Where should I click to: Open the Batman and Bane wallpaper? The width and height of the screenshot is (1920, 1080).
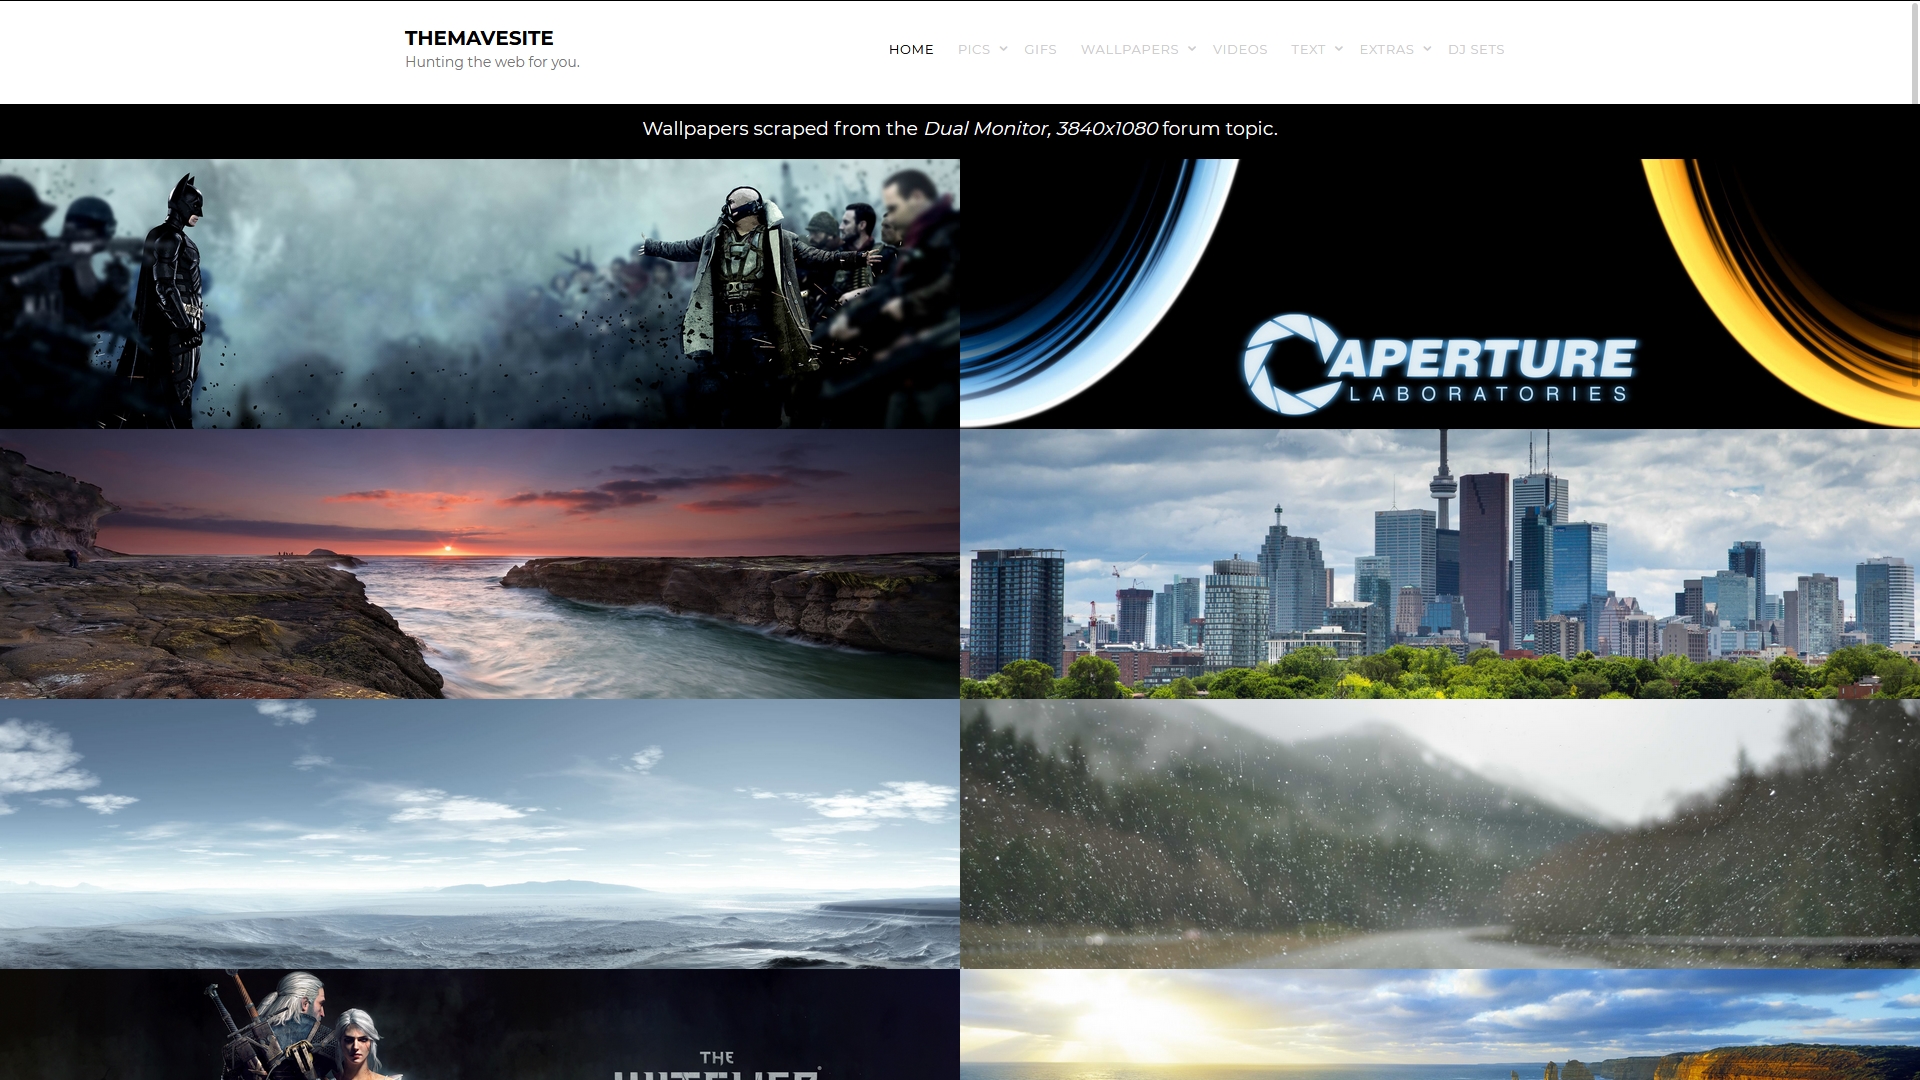click(x=480, y=294)
